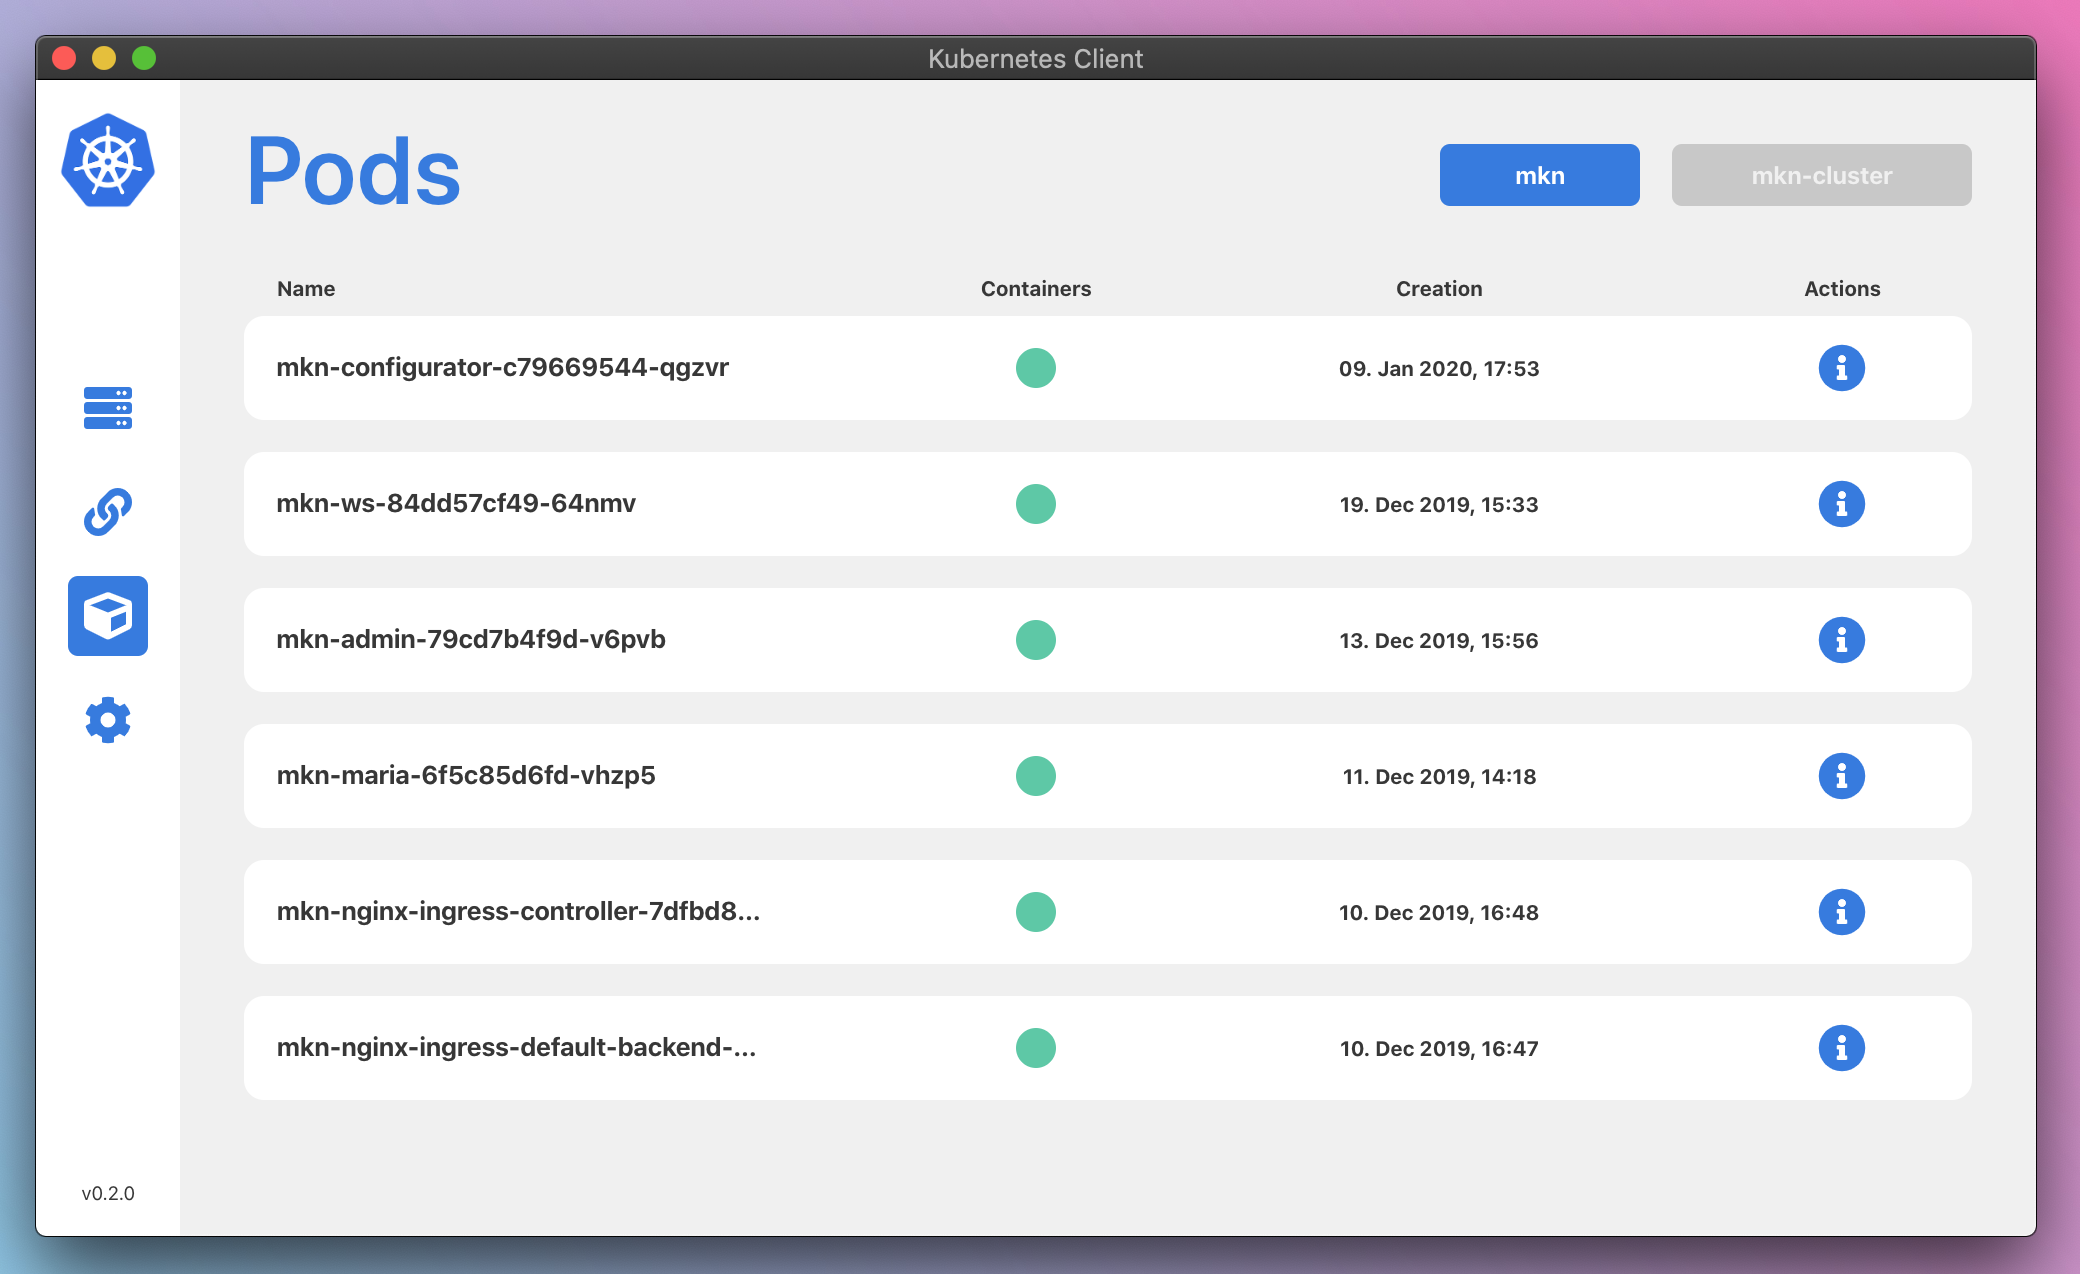This screenshot has width=2080, height=1274.
Task: Show info for mkn-ws-84dd57cf49-64nmv pod
Action: (x=1841, y=504)
